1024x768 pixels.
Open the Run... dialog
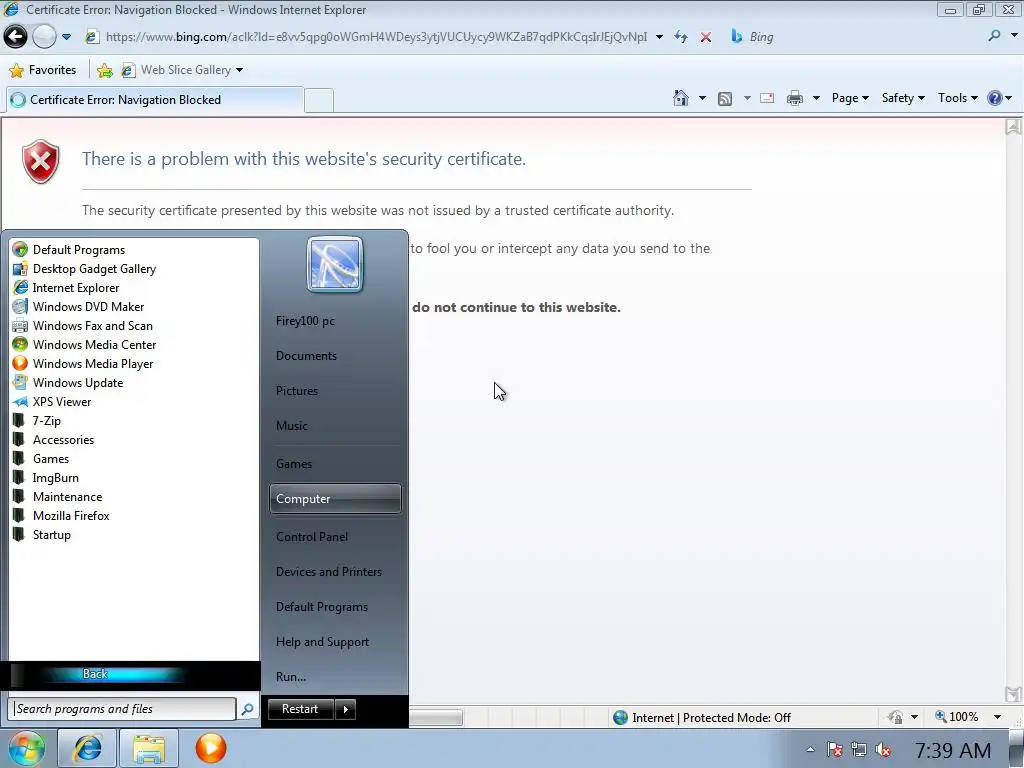335,677
